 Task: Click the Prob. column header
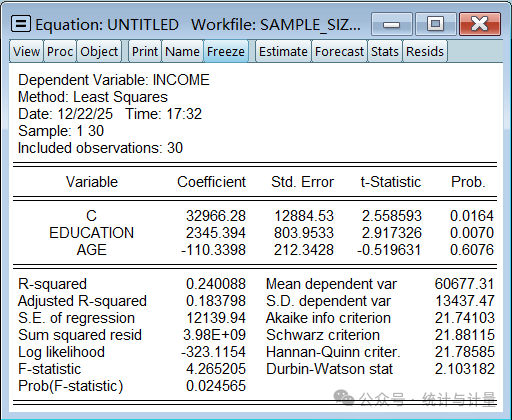(468, 182)
